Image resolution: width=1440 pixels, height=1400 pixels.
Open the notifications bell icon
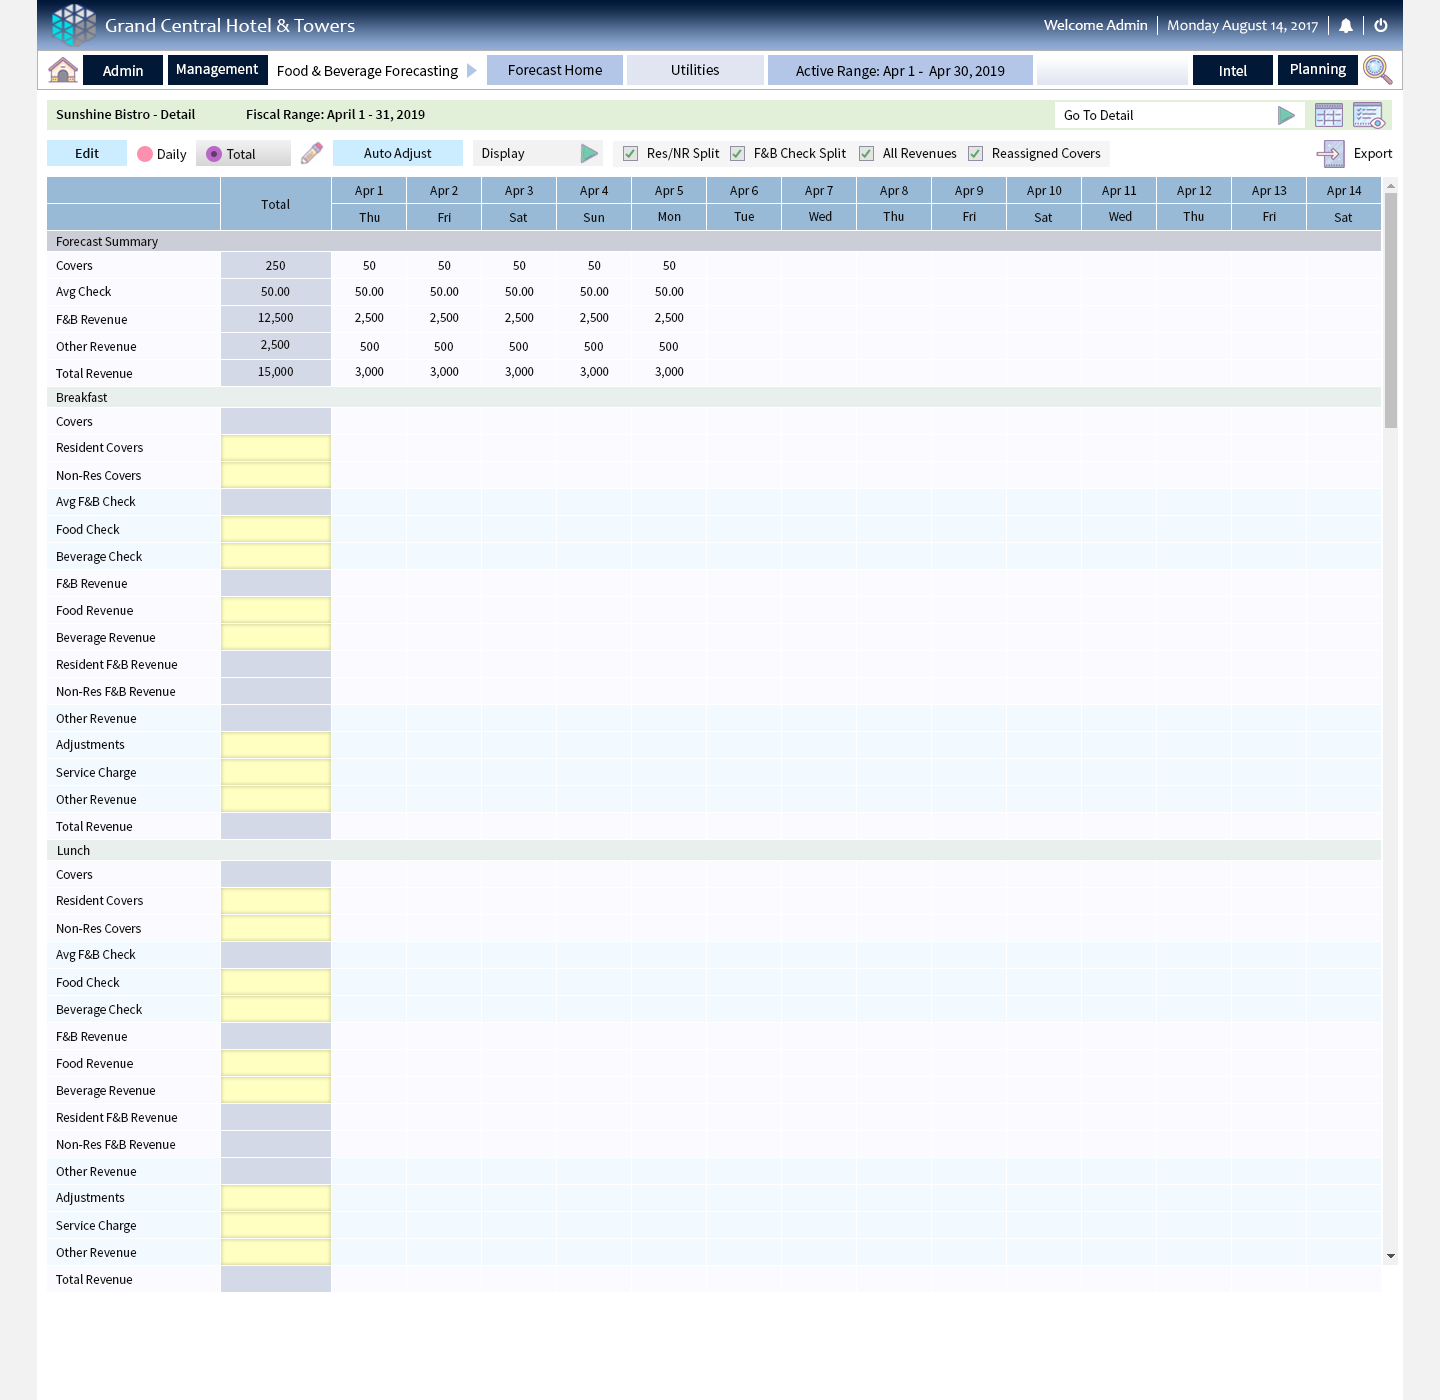[1346, 26]
